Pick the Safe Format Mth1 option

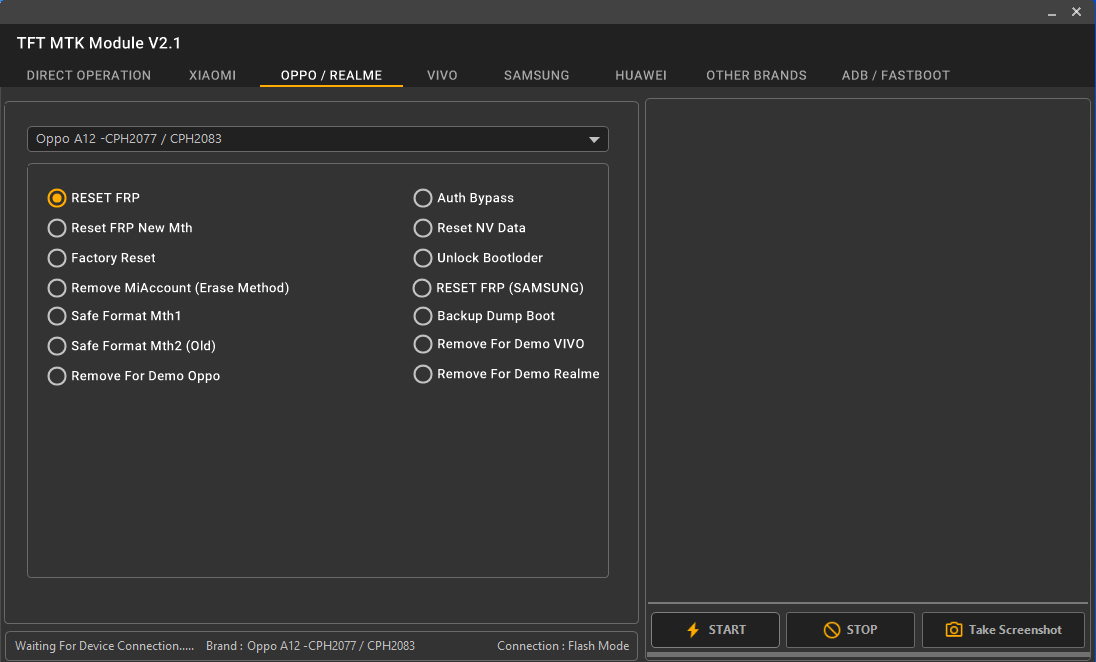pos(57,316)
